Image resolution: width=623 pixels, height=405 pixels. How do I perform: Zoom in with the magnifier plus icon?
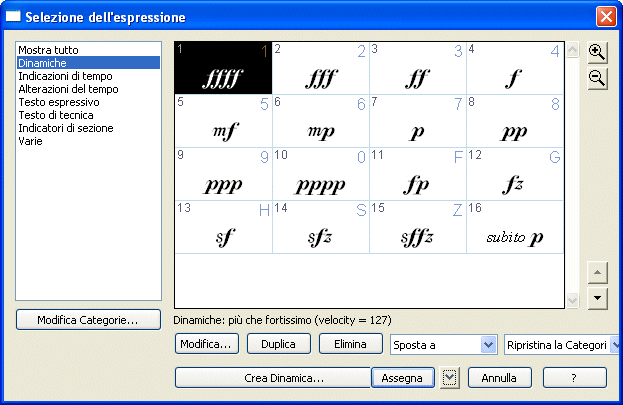pyautogui.click(x=597, y=53)
